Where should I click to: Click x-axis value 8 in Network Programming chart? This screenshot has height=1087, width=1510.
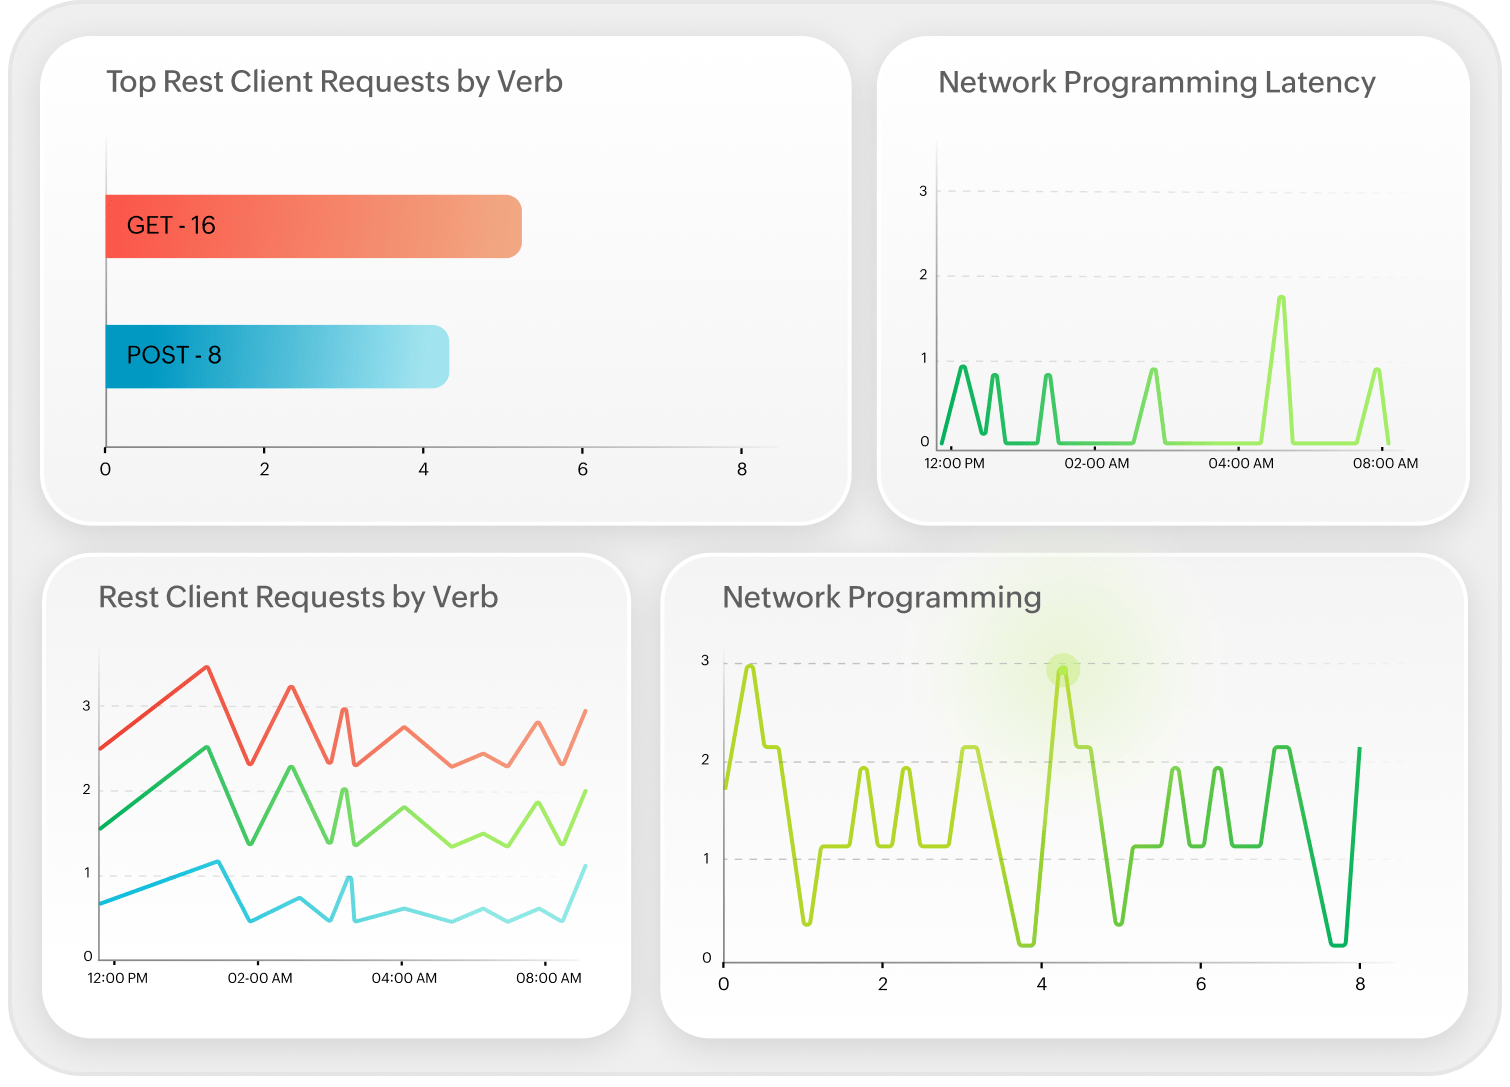[x=1360, y=984]
